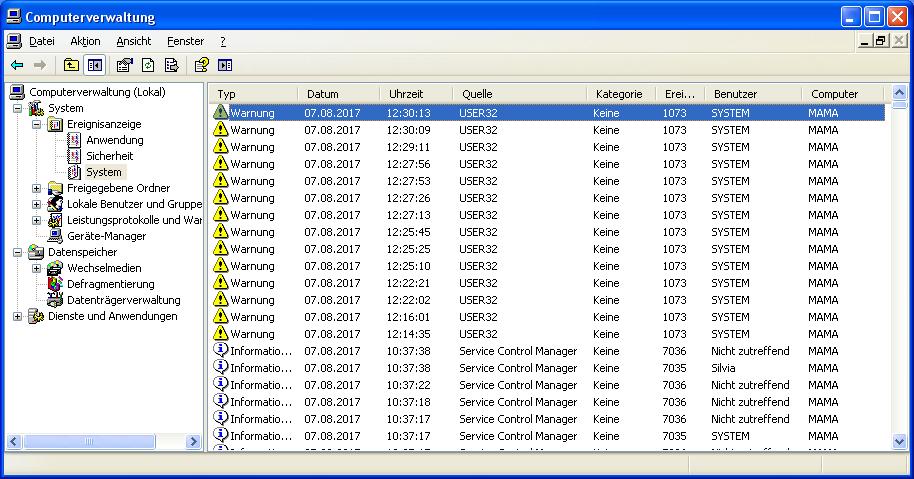This screenshot has width=914, height=479.
Task: Expand Lokale Benutzer und Gruppen
Action: tap(37, 205)
